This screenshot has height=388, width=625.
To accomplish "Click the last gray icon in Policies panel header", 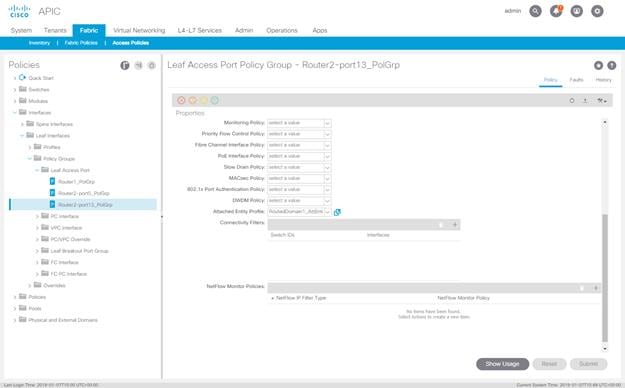I will point(151,65).
